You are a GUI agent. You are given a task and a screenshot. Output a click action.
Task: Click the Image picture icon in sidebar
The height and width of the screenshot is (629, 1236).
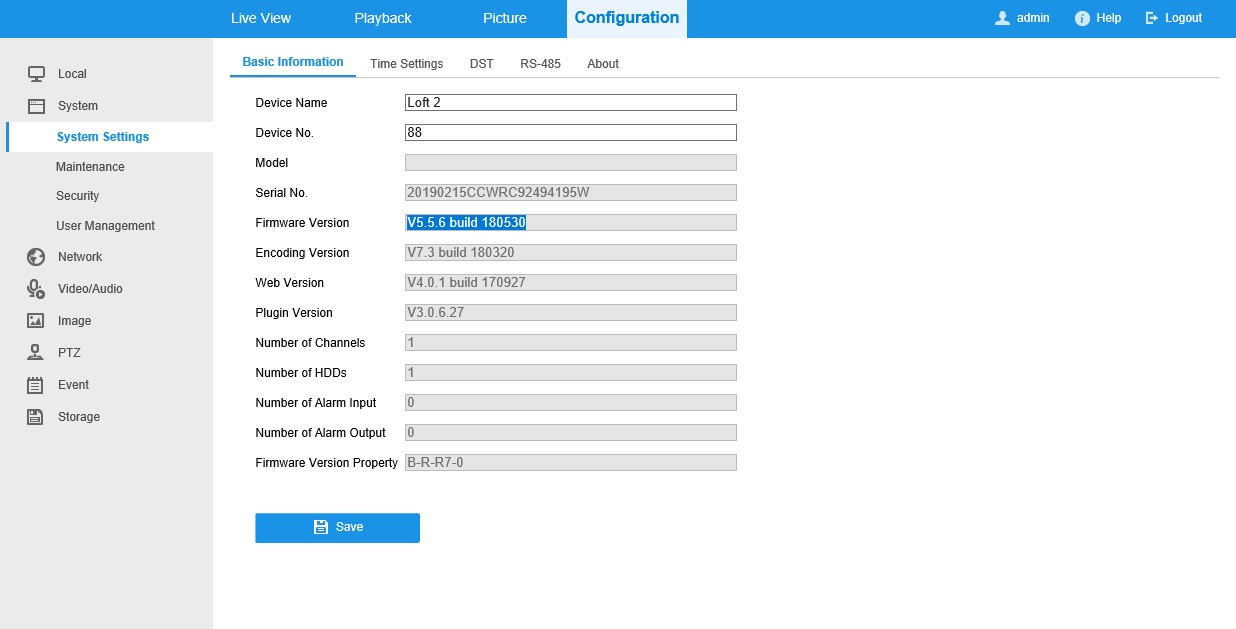[36, 321]
